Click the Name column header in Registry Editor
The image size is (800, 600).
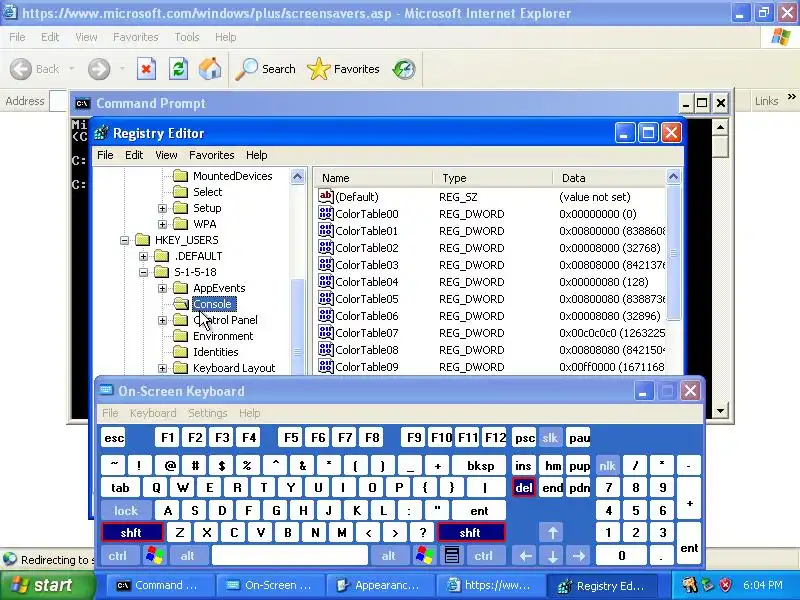(373, 178)
